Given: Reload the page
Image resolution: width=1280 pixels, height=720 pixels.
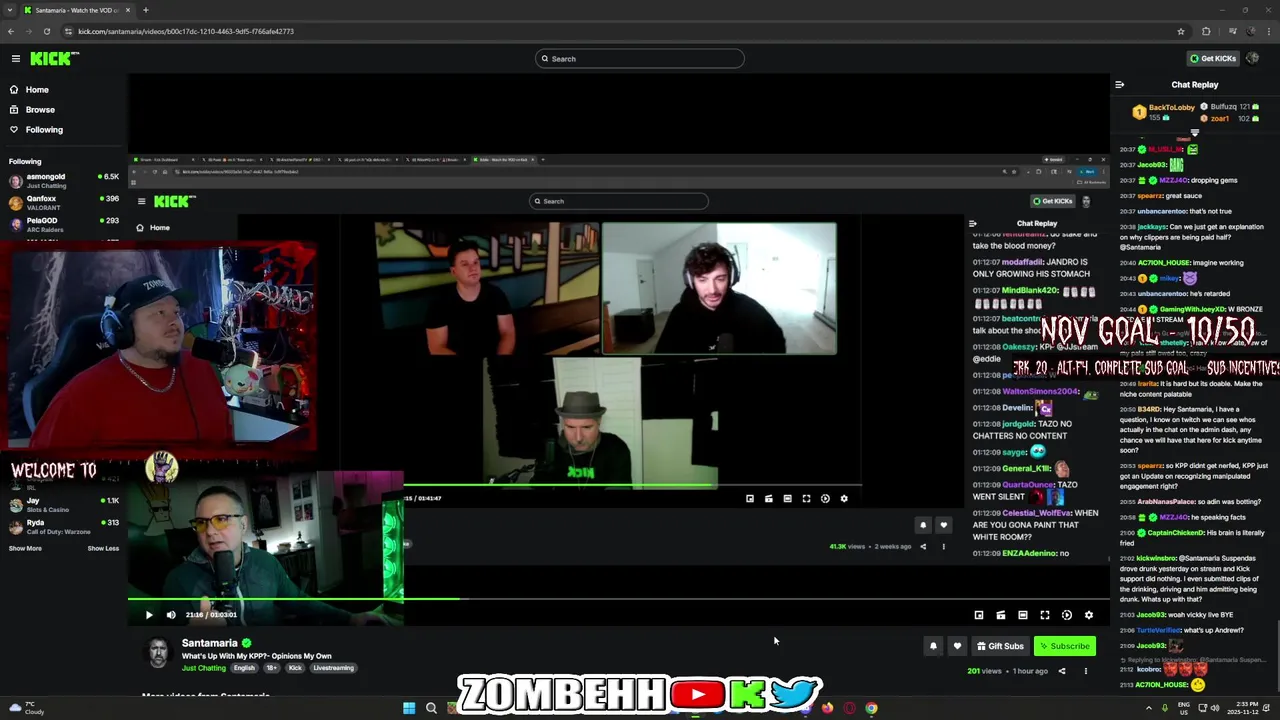Looking at the screenshot, I should (x=46, y=31).
